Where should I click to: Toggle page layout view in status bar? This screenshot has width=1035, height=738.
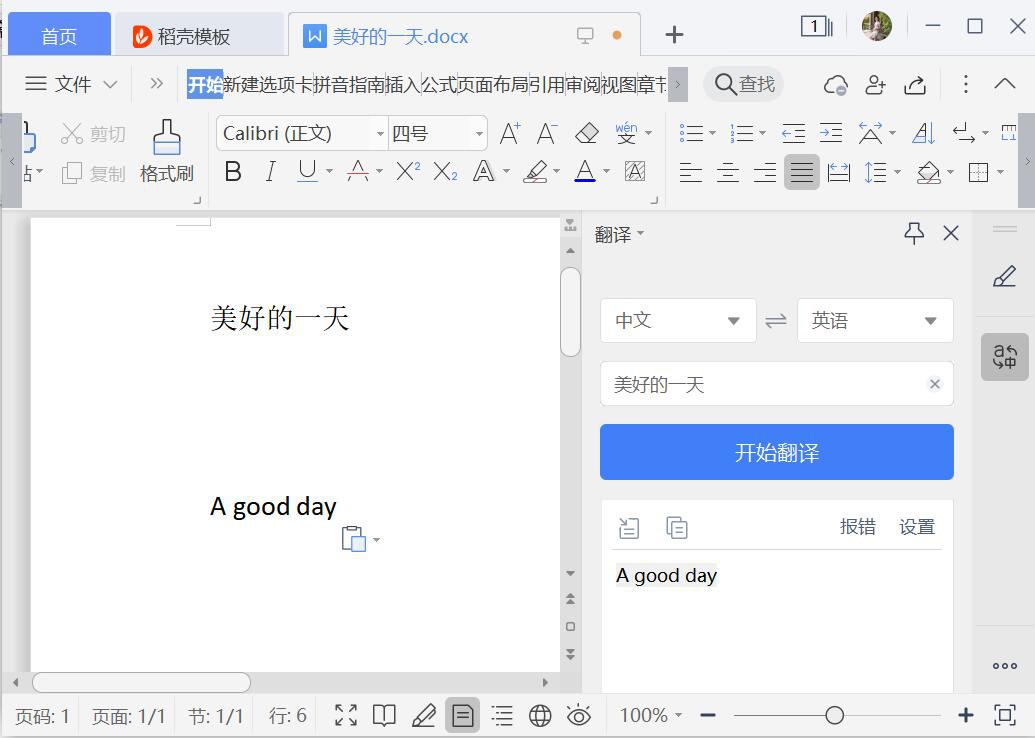[x=463, y=715]
